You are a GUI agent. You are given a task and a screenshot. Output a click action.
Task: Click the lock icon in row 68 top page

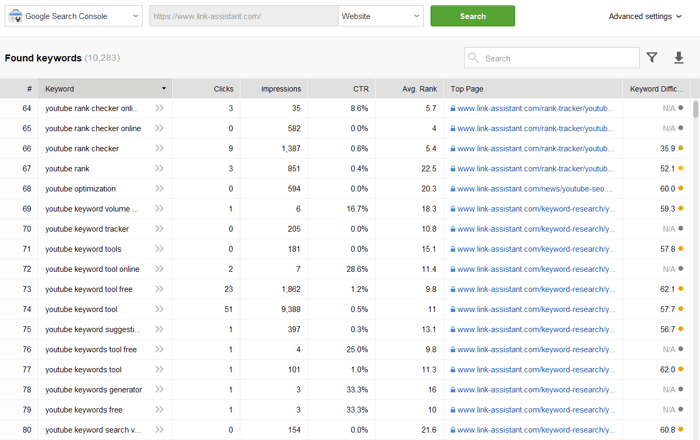[453, 189]
